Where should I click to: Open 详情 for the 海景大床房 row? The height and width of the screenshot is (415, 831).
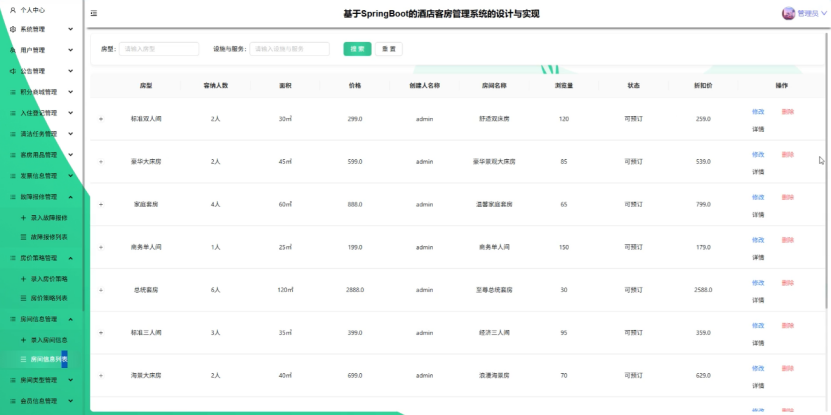[x=758, y=386]
